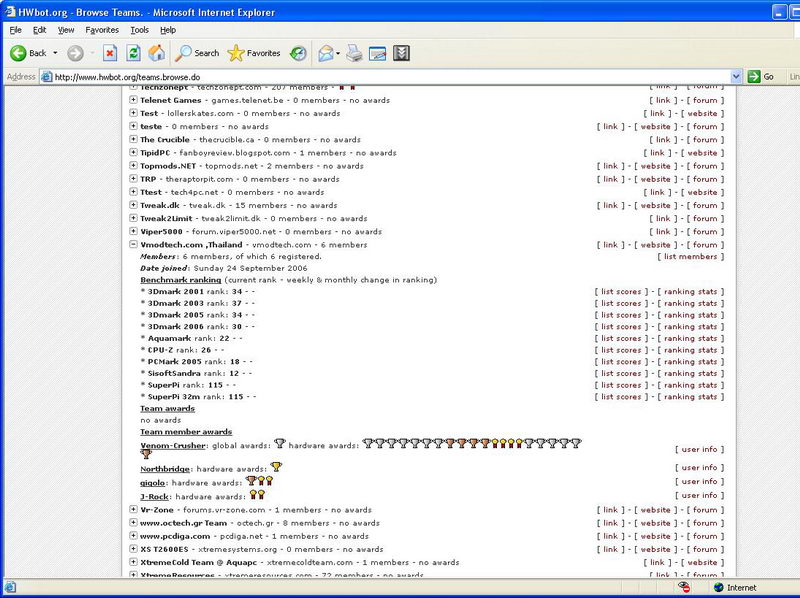Click Northbridge's hardware award trophy

pyautogui.click(x=276, y=466)
